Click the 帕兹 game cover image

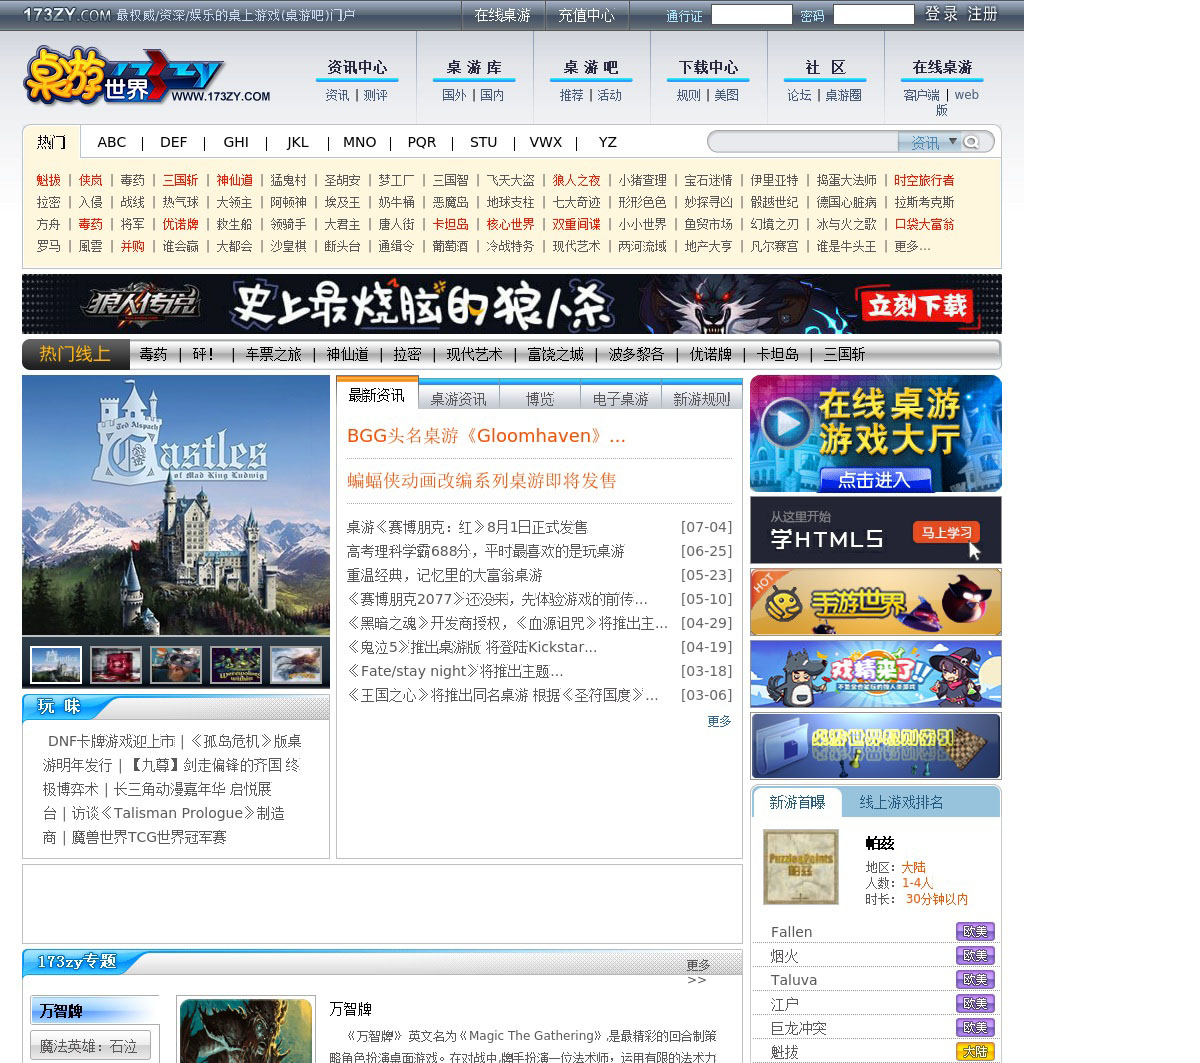coord(800,866)
